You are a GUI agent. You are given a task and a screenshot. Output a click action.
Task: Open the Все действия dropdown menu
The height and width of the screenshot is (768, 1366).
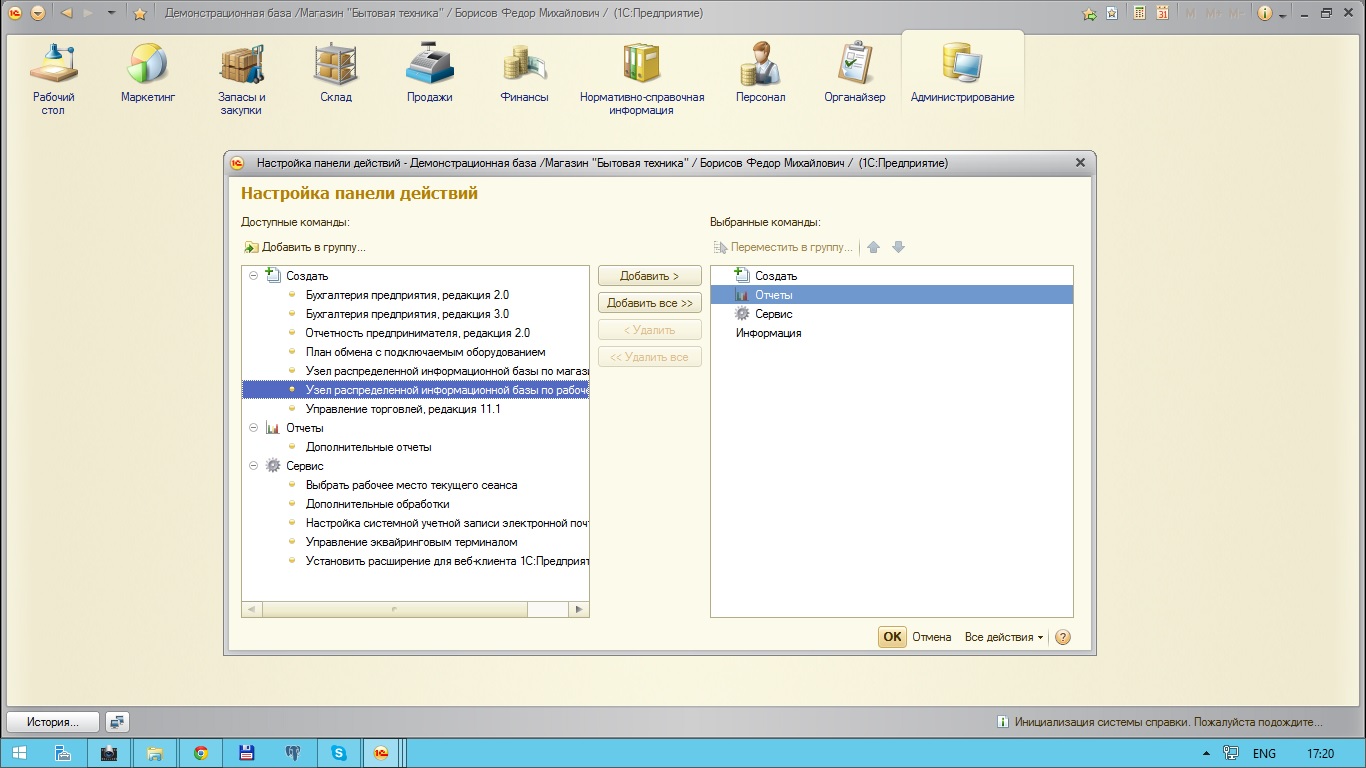1004,637
